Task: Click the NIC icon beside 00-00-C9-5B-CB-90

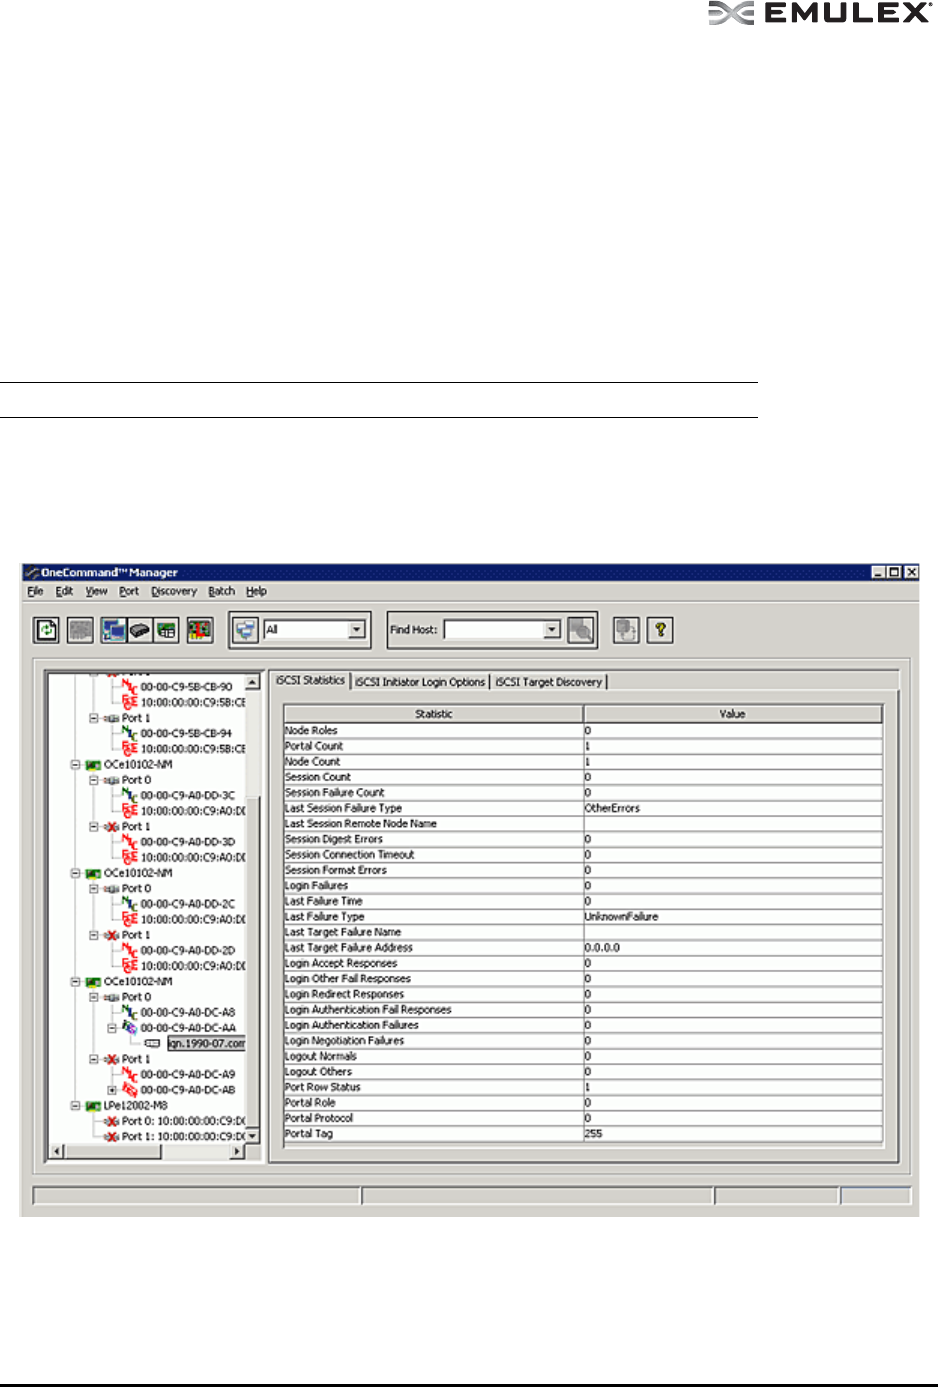Action: click(130, 687)
